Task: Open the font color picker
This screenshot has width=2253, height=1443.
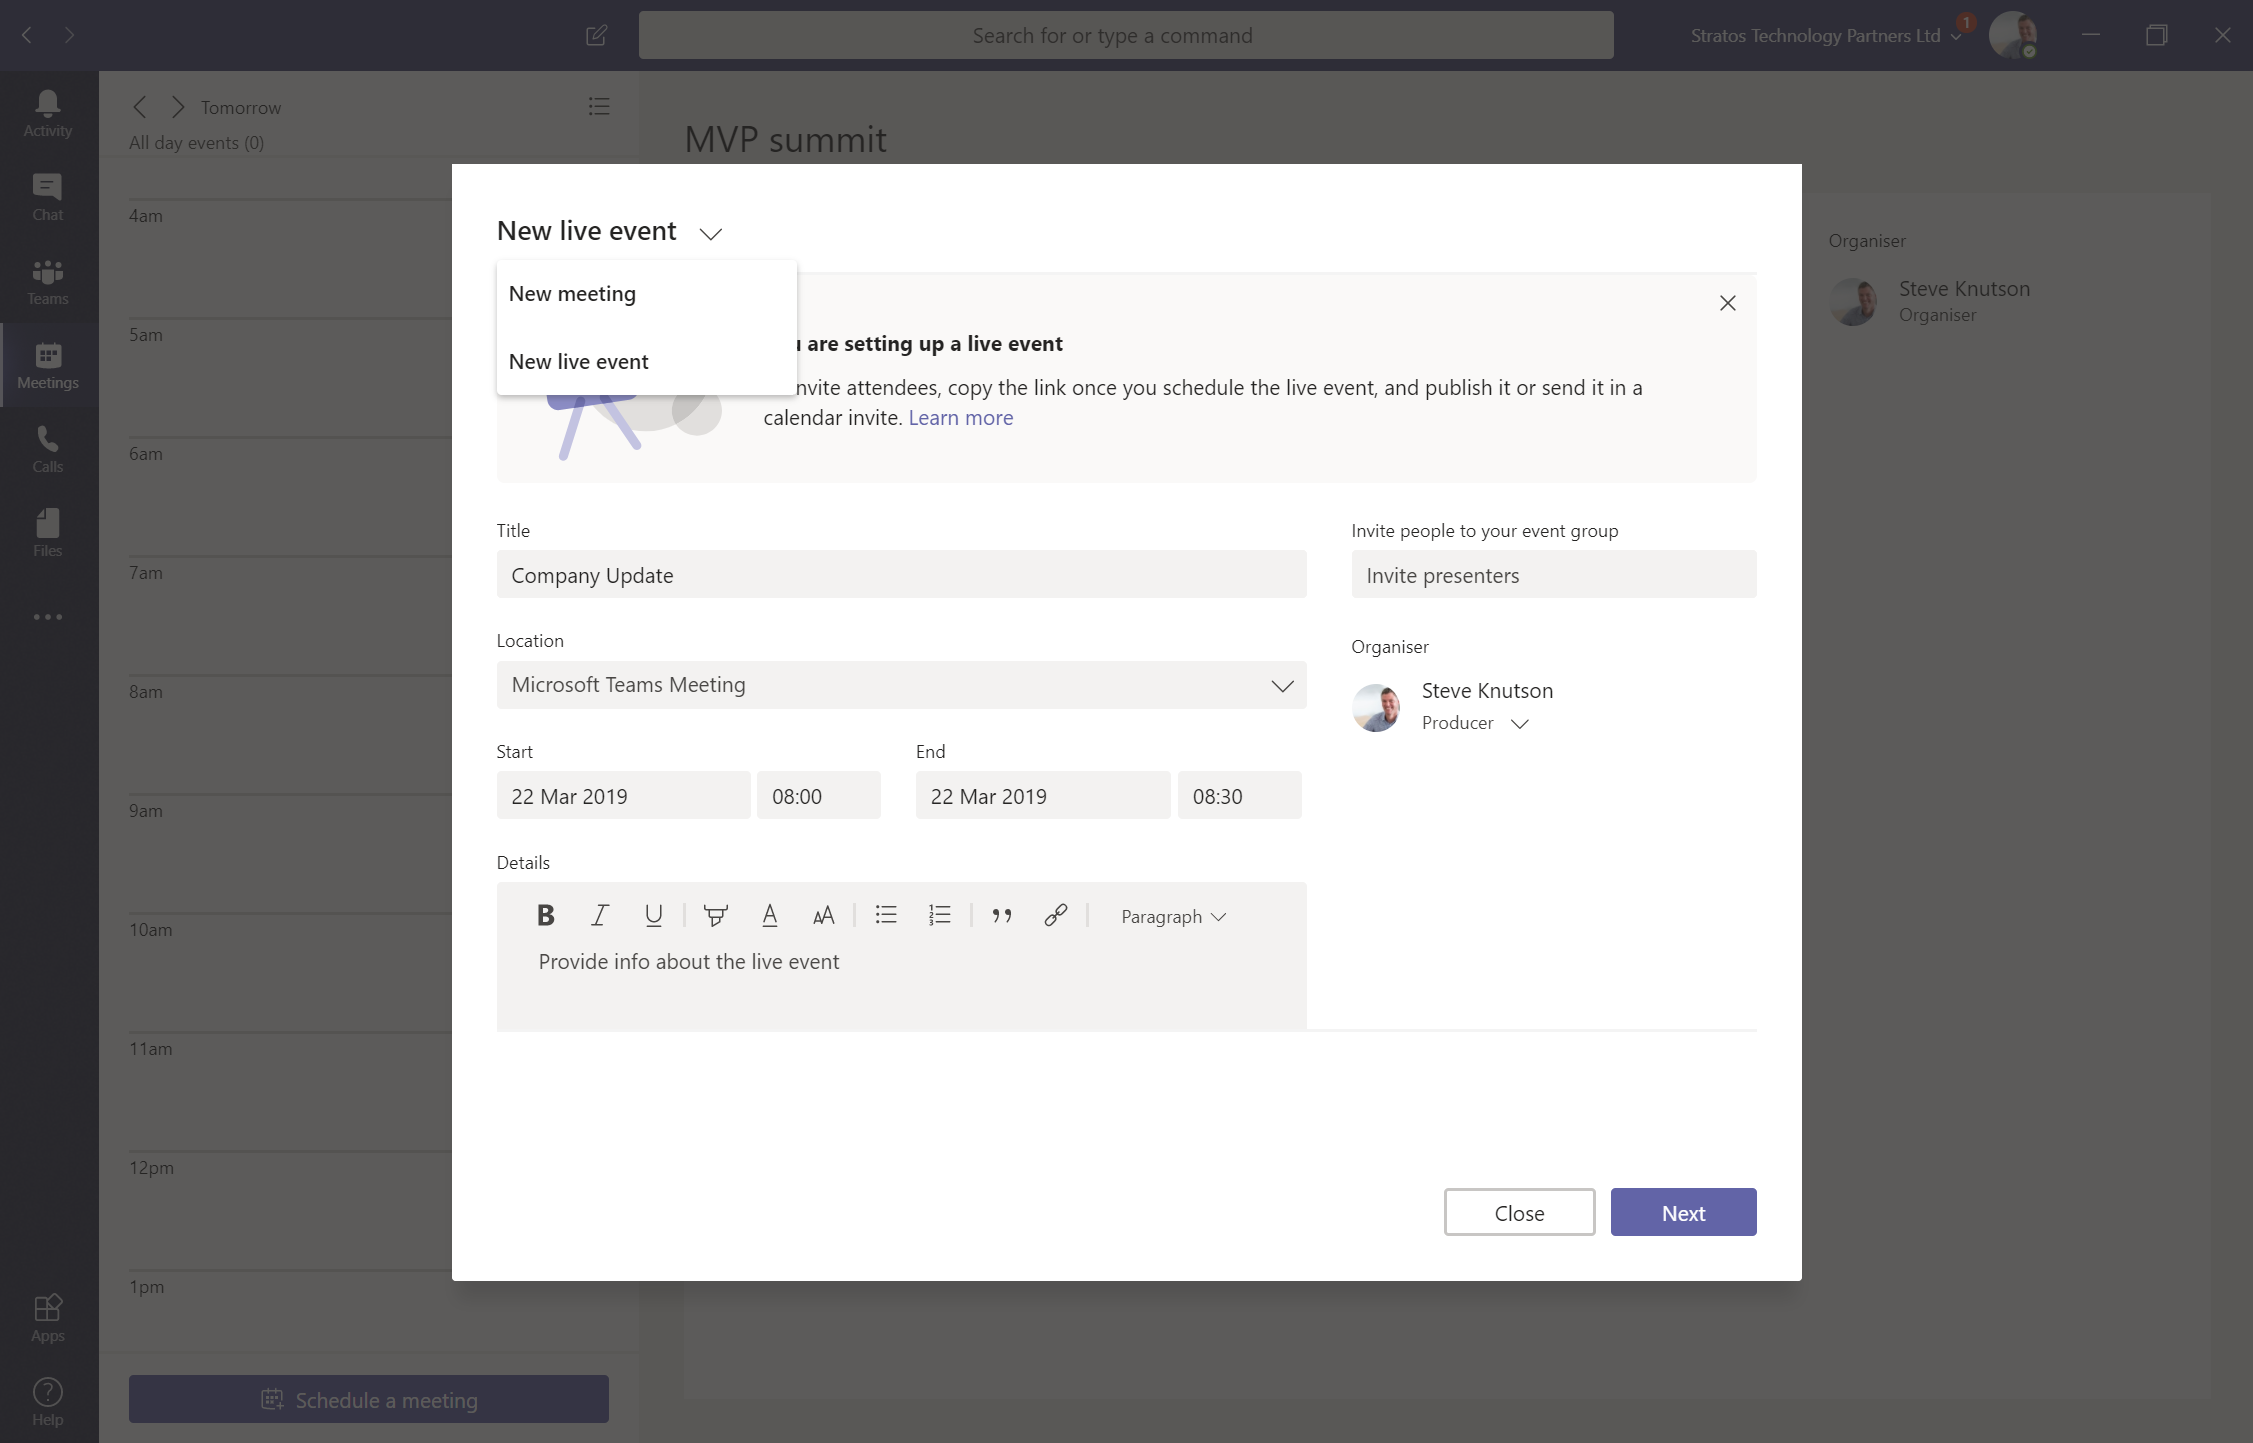Action: click(x=769, y=915)
